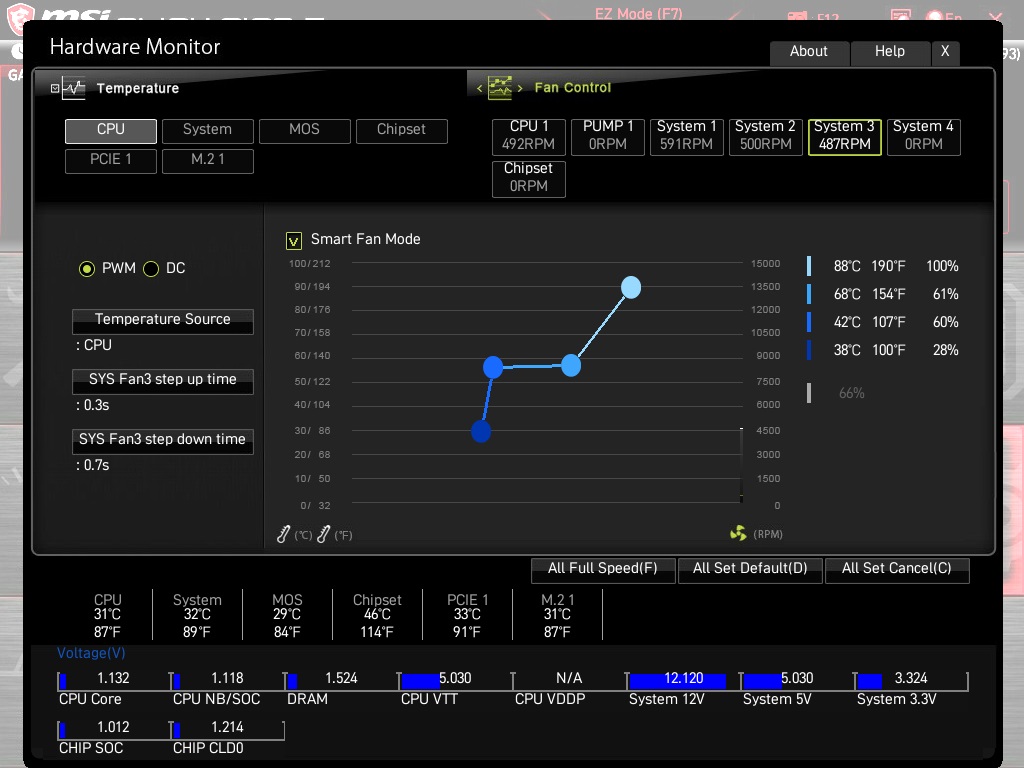Click CPU Core voltage bar 1.132
This screenshot has height=768, width=1024.
tap(113, 680)
